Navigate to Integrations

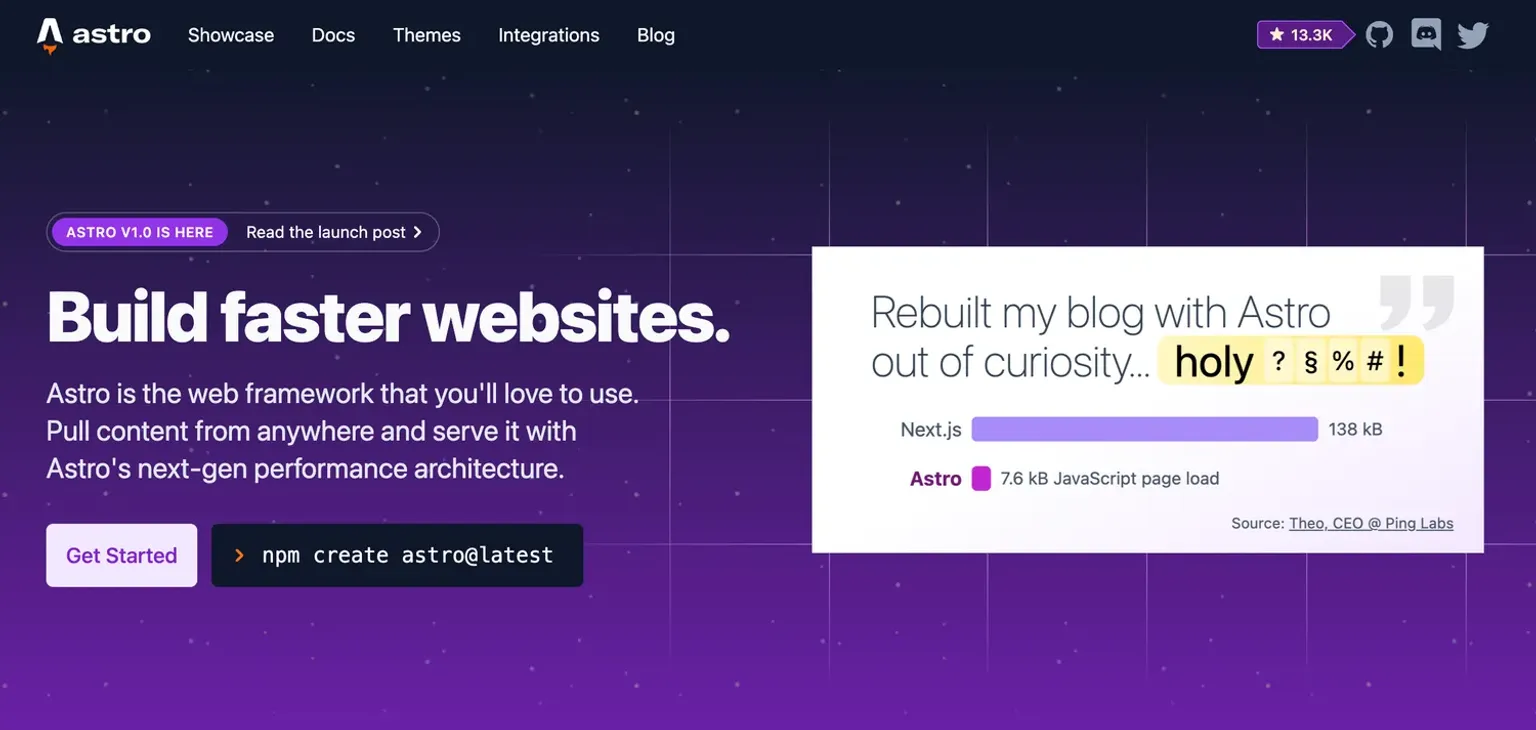coord(549,35)
